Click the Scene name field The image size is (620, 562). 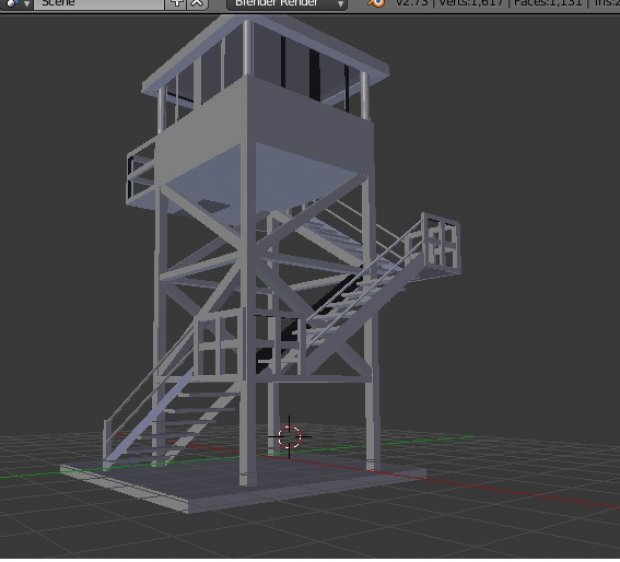coord(95,4)
